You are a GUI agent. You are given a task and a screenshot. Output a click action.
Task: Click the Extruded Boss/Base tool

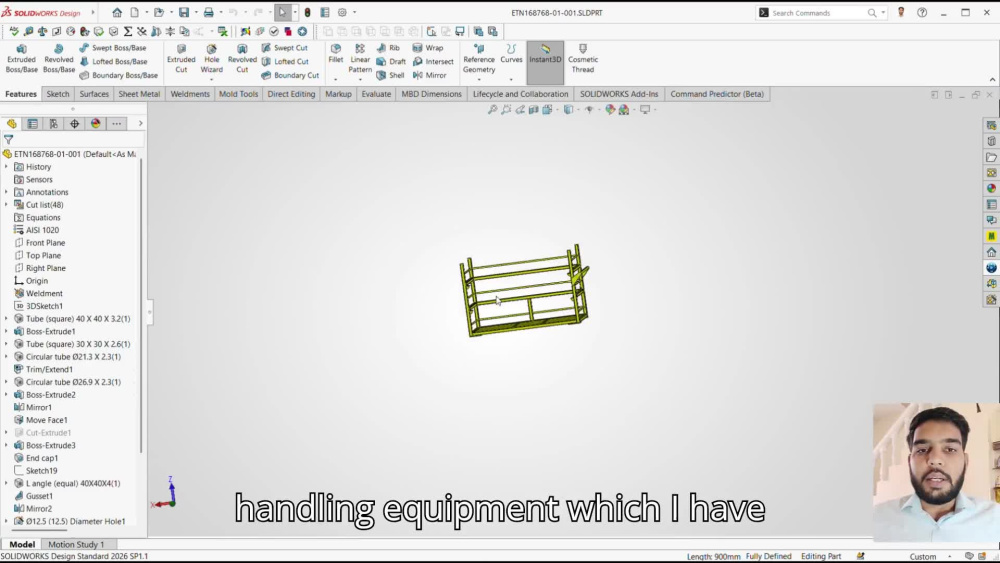21,59
